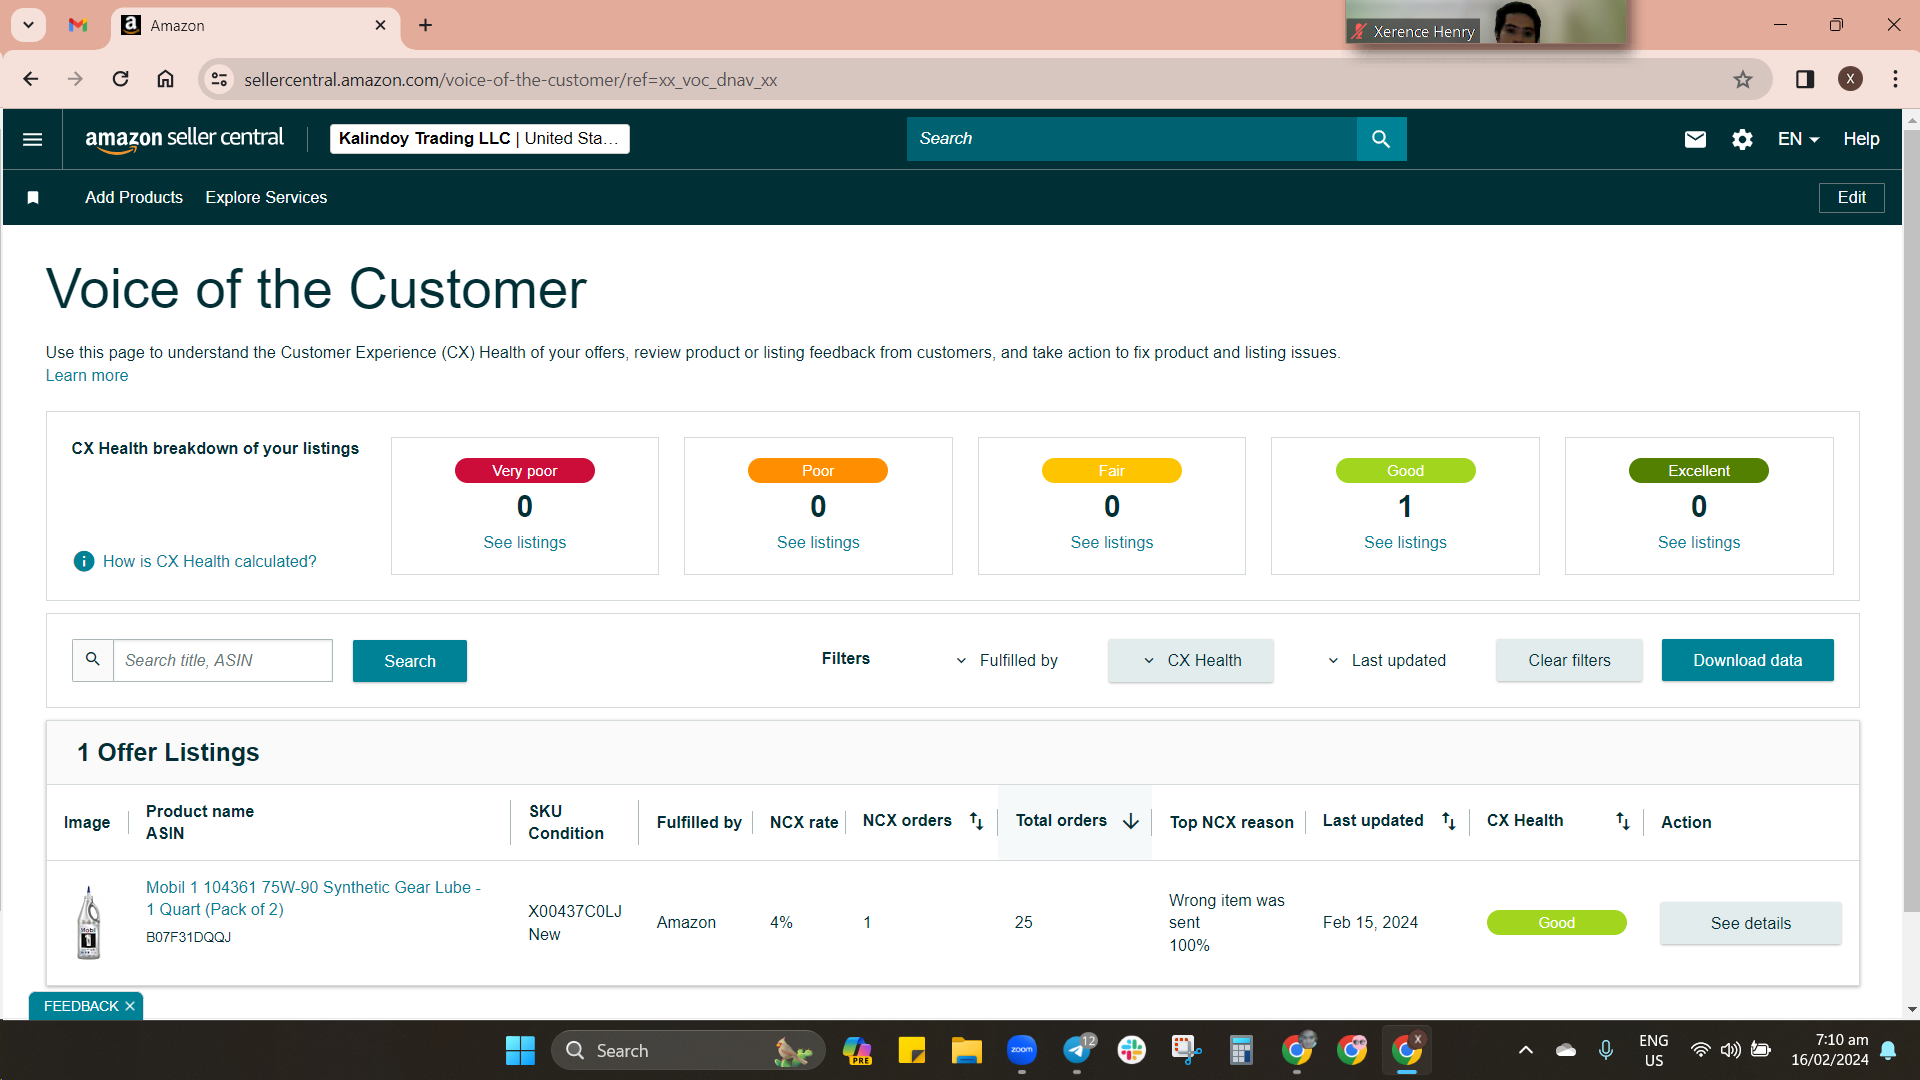Select the Amazon browser tab
Image resolution: width=1920 pixels, height=1080 pixels.
coord(256,26)
